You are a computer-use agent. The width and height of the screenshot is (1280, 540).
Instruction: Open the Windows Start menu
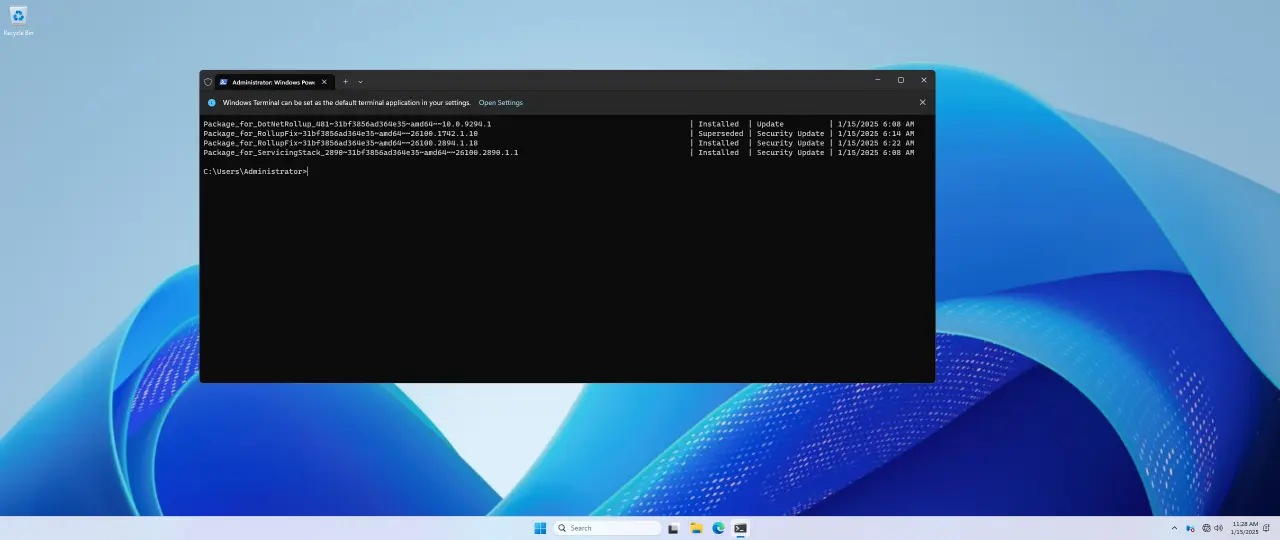pyautogui.click(x=540, y=528)
